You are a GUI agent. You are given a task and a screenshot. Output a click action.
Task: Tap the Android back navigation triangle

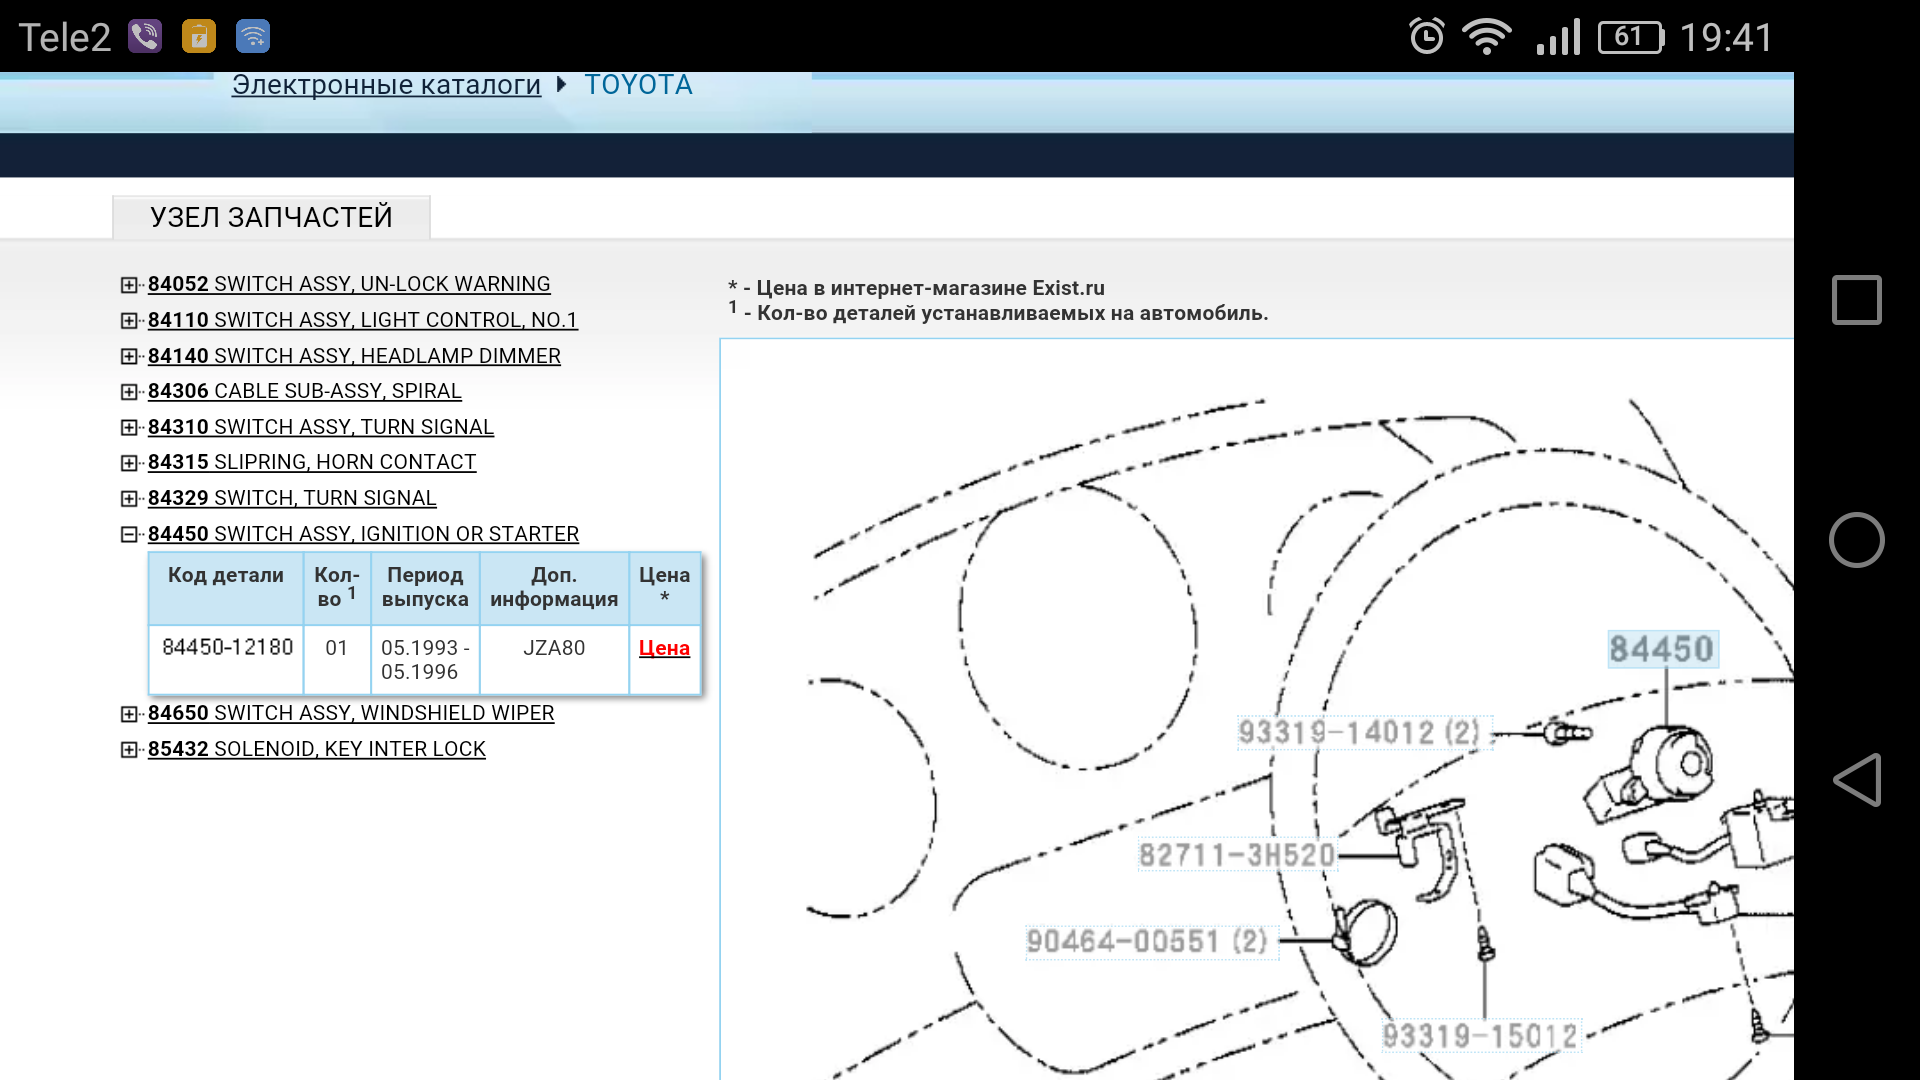(x=1856, y=780)
